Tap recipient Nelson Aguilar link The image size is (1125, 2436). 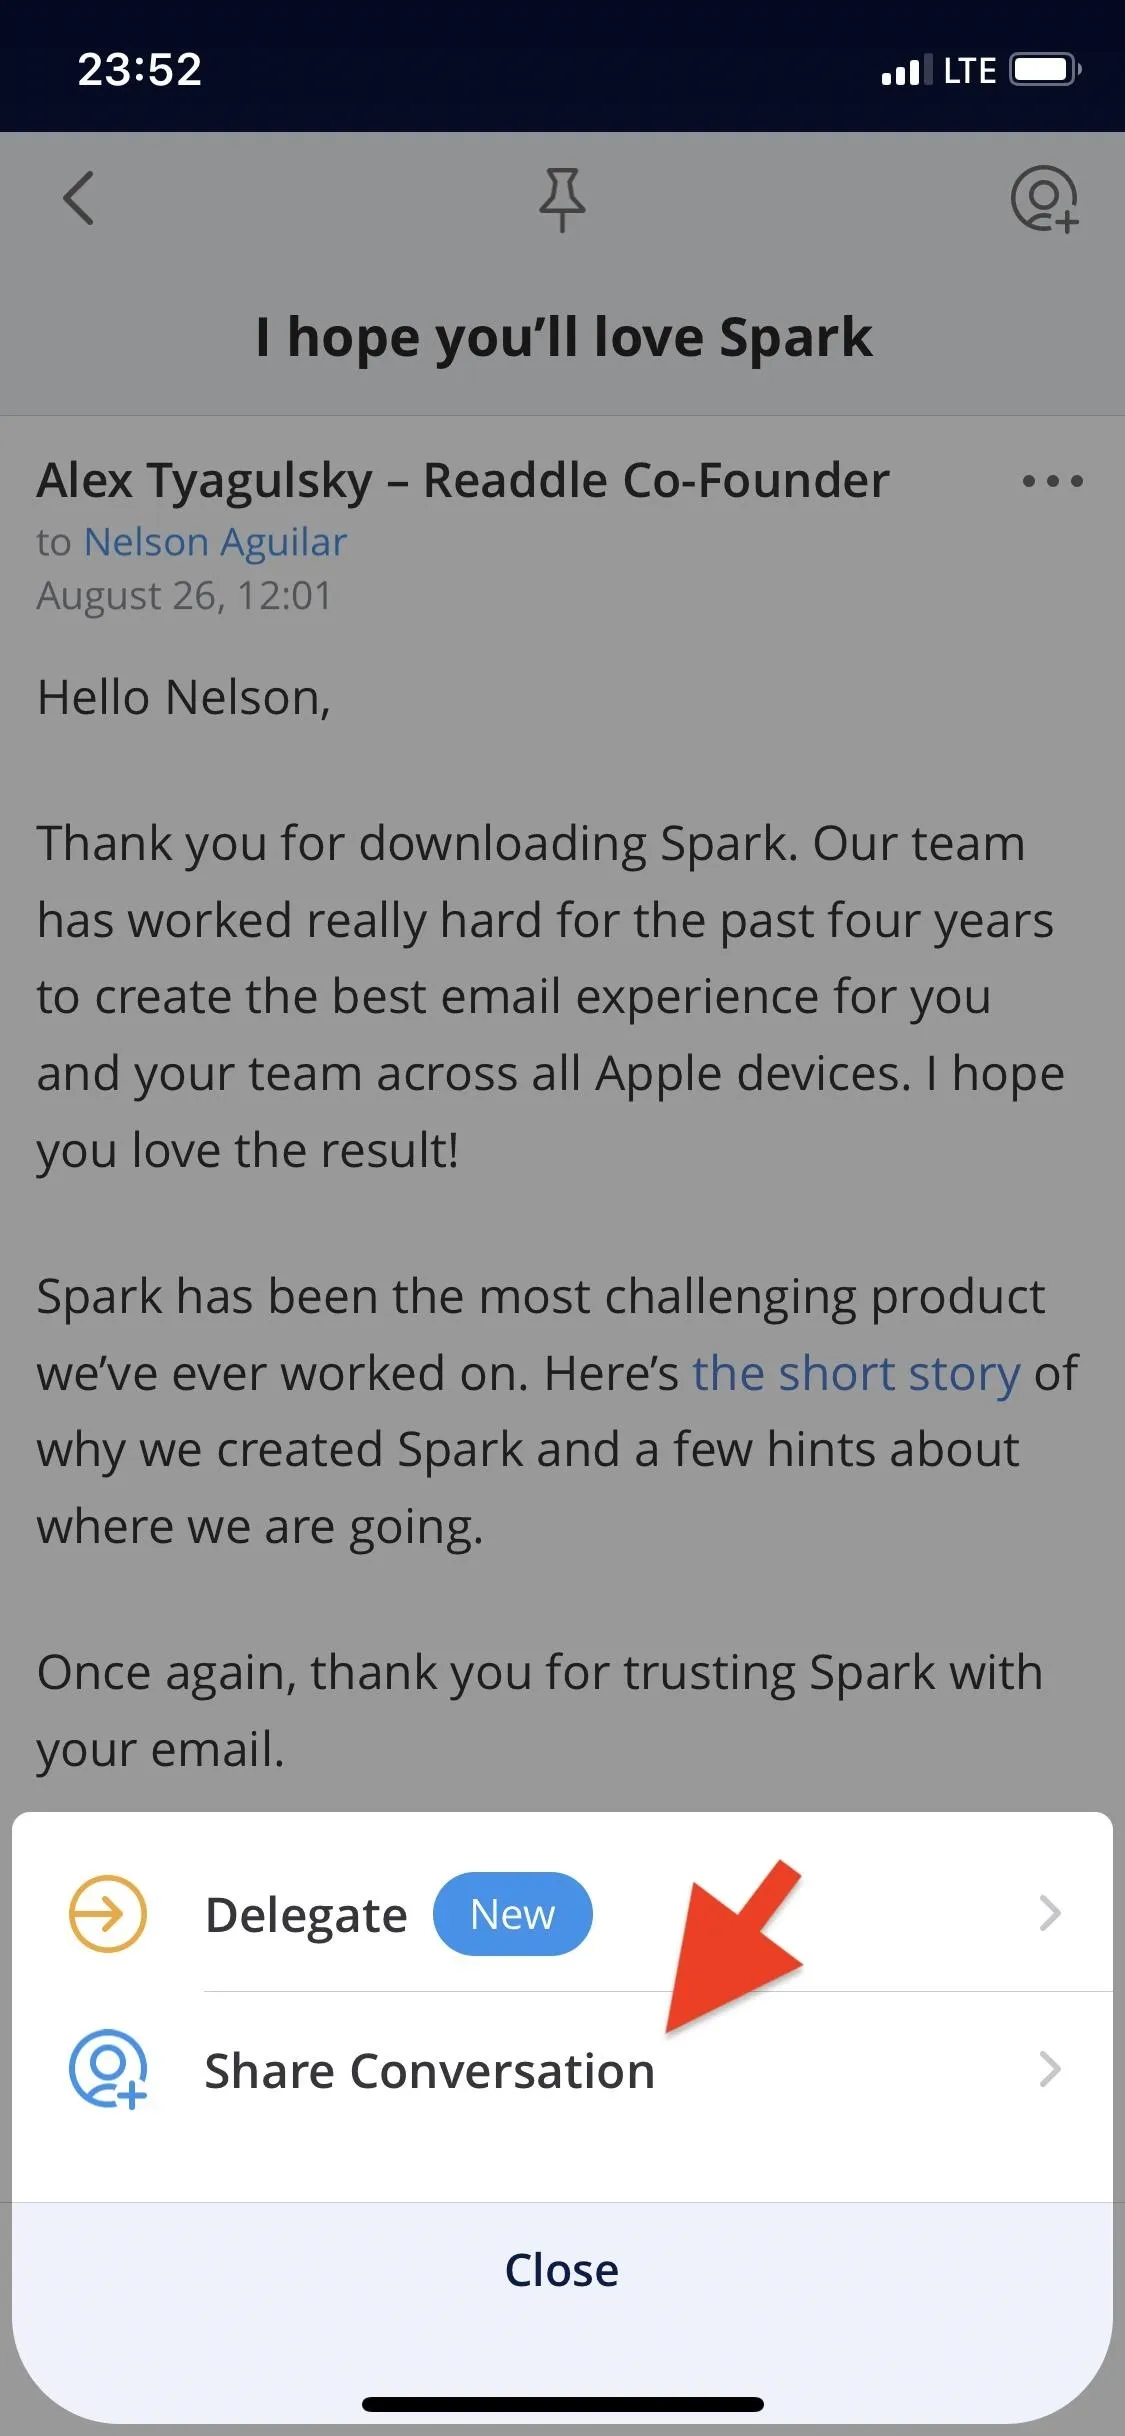pyautogui.click(x=215, y=542)
